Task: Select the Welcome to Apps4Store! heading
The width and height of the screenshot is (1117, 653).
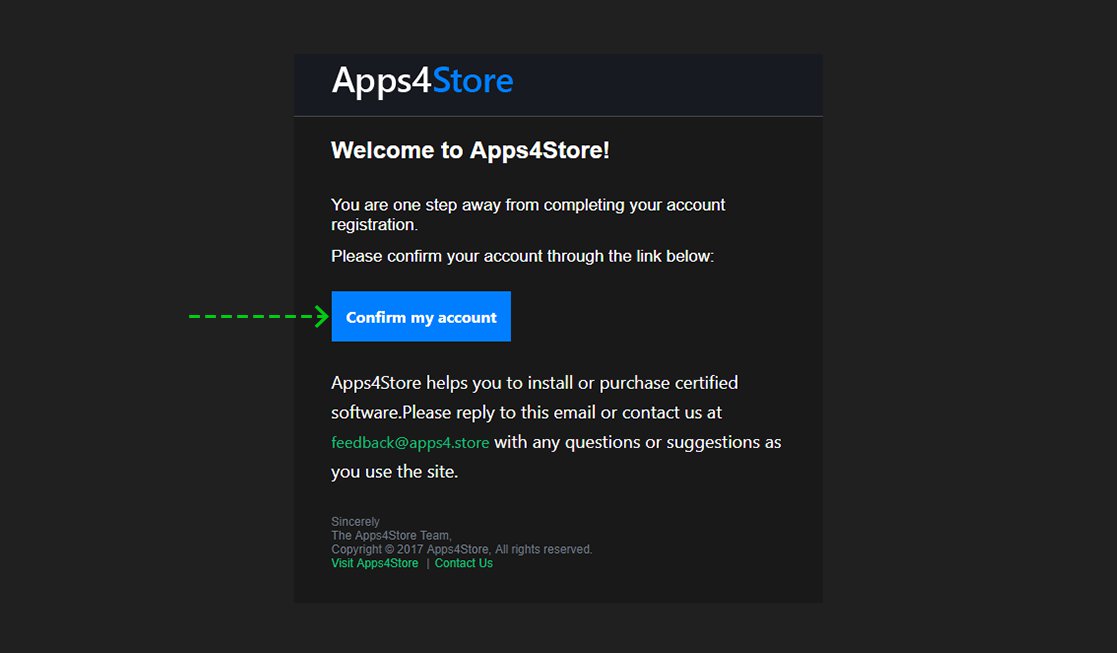Action: click(x=470, y=150)
